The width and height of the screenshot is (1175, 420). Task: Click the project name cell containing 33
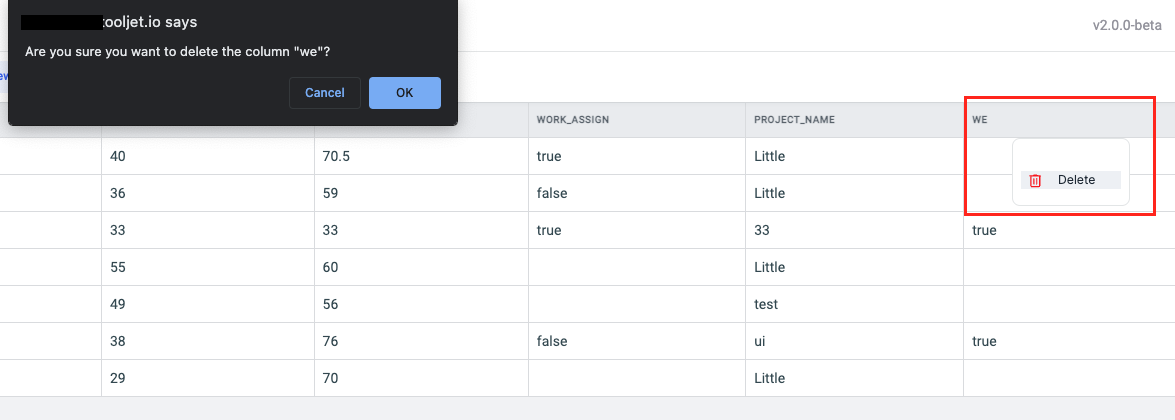click(762, 230)
